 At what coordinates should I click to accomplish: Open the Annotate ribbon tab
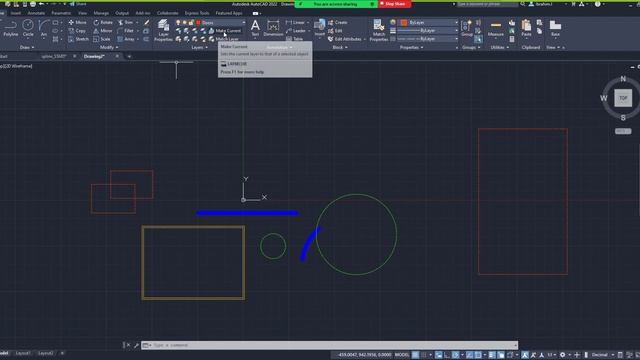(x=36, y=13)
